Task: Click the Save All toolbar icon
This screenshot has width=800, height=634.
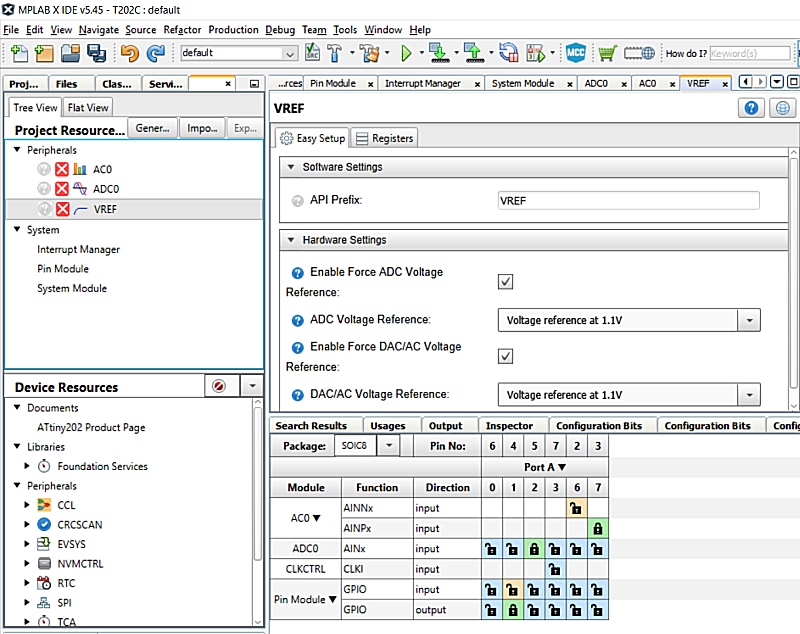Action: (x=97, y=53)
